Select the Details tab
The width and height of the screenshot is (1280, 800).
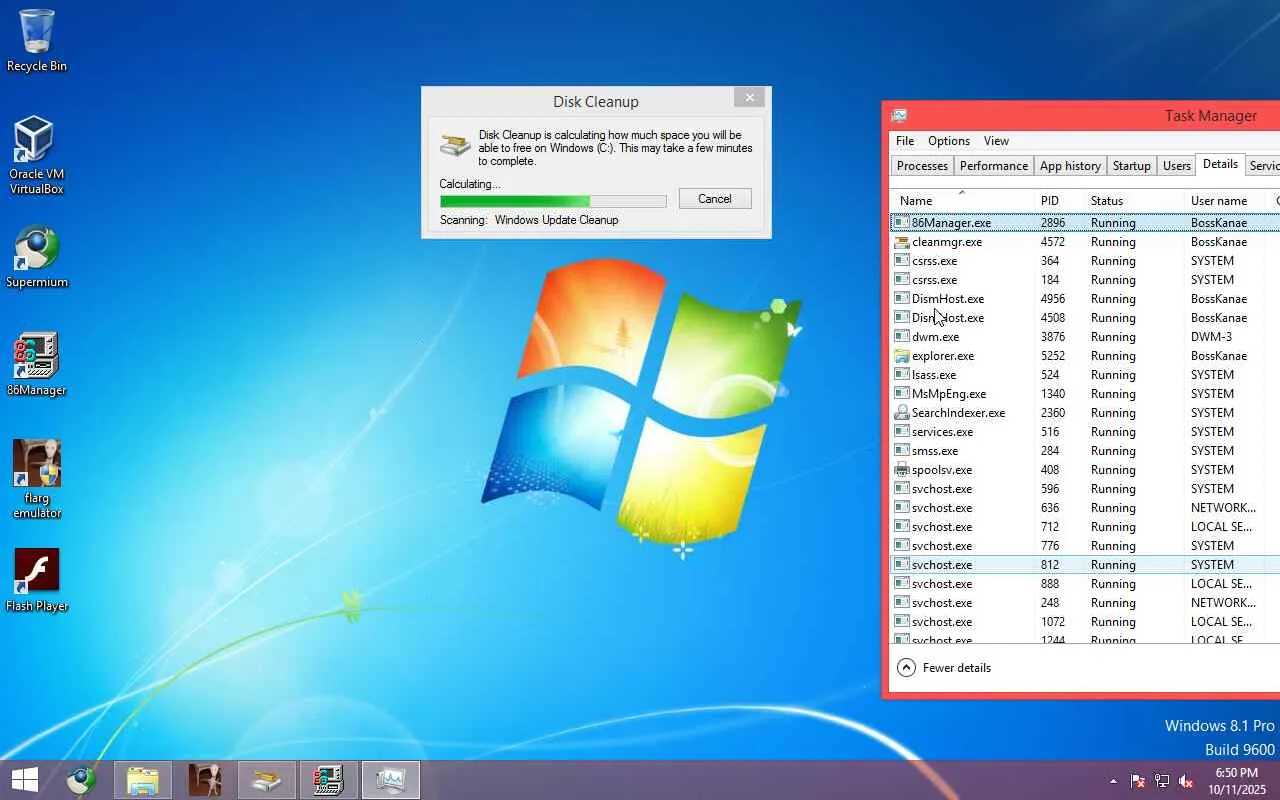(1220, 164)
